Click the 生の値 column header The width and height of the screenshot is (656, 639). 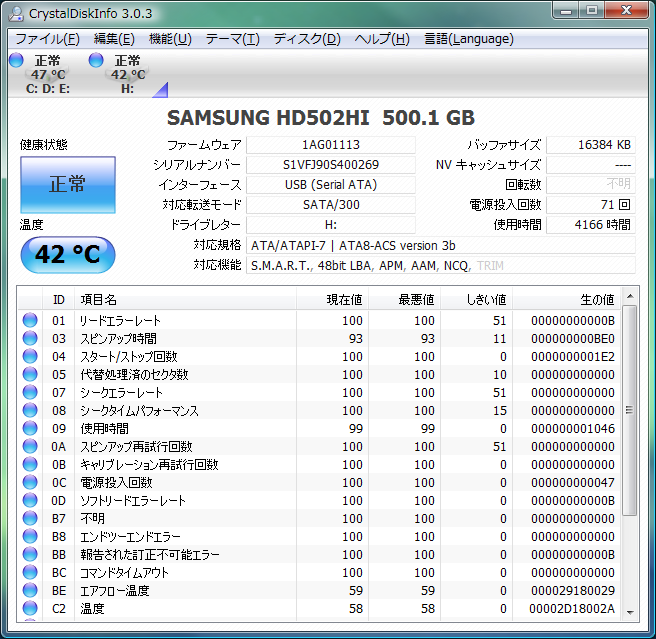[x=567, y=300]
